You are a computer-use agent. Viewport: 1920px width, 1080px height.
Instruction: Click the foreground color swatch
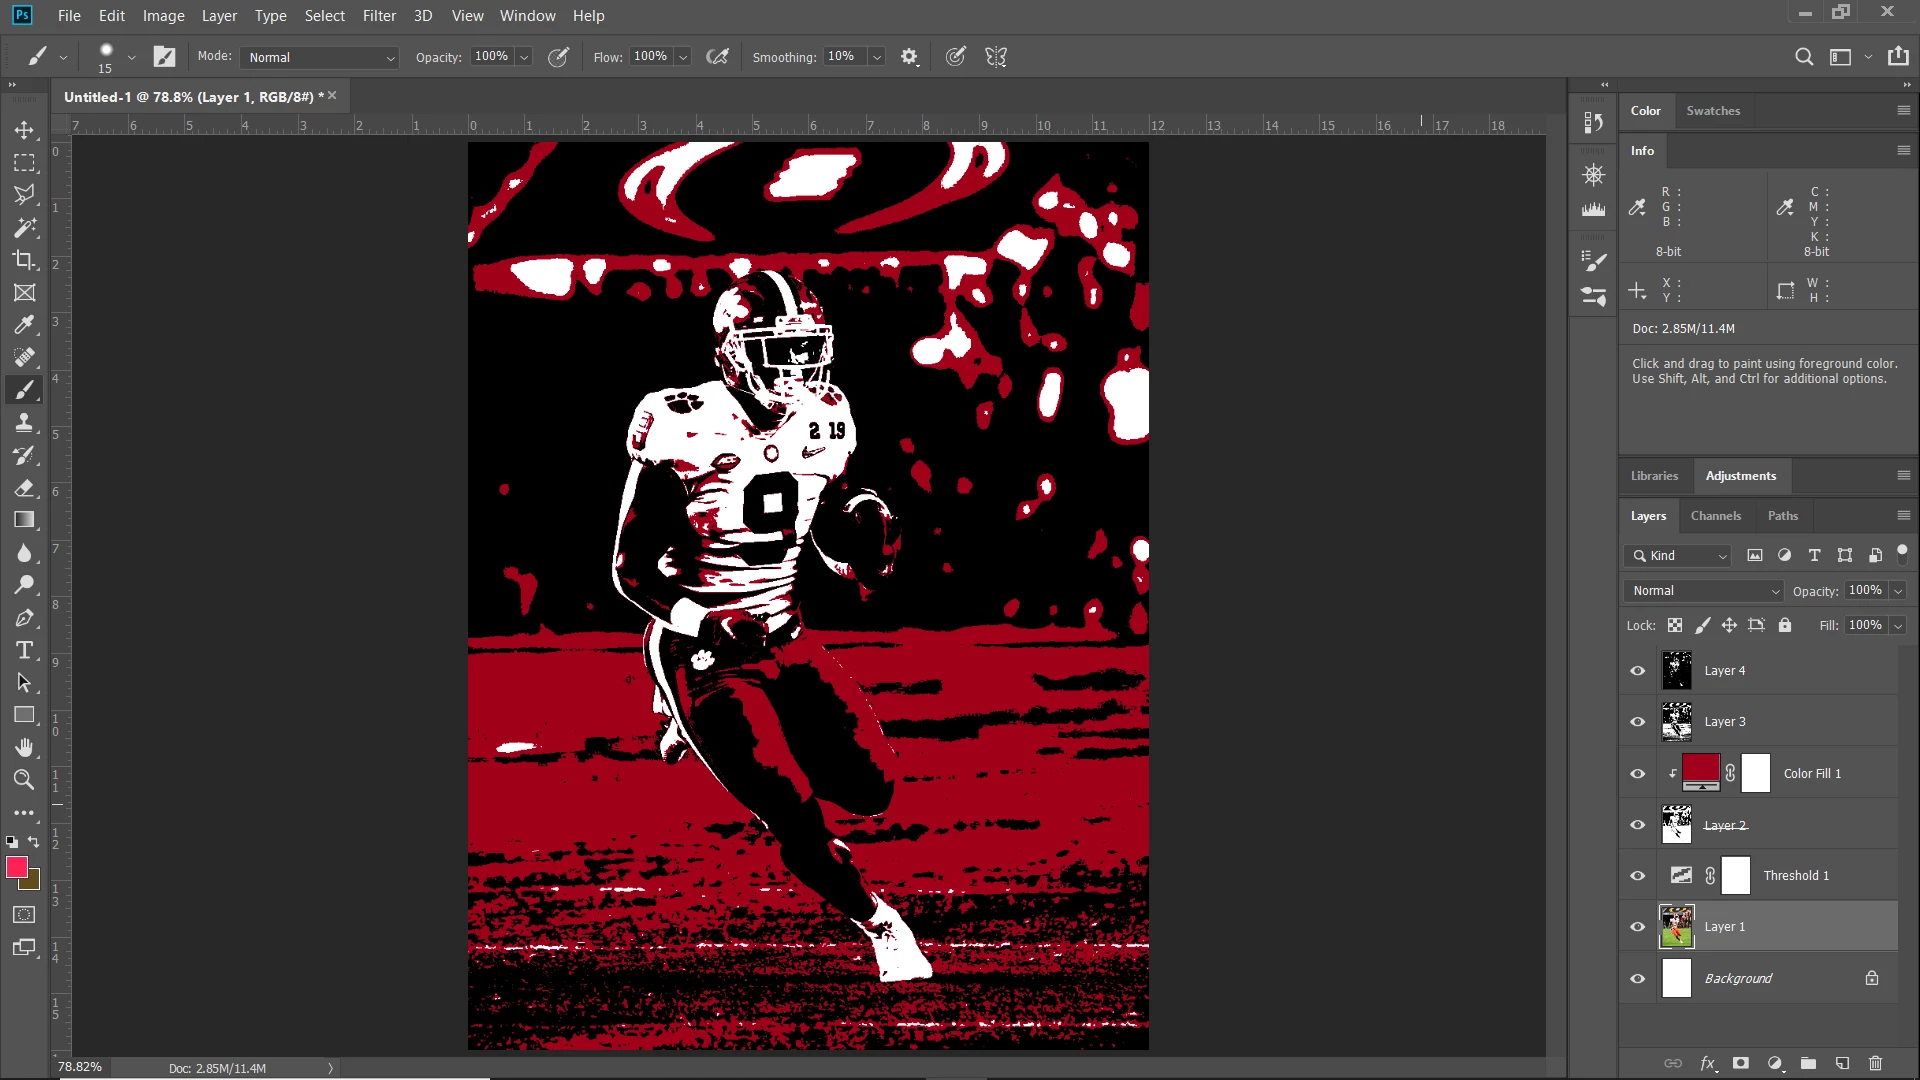[x=16, y=867]
